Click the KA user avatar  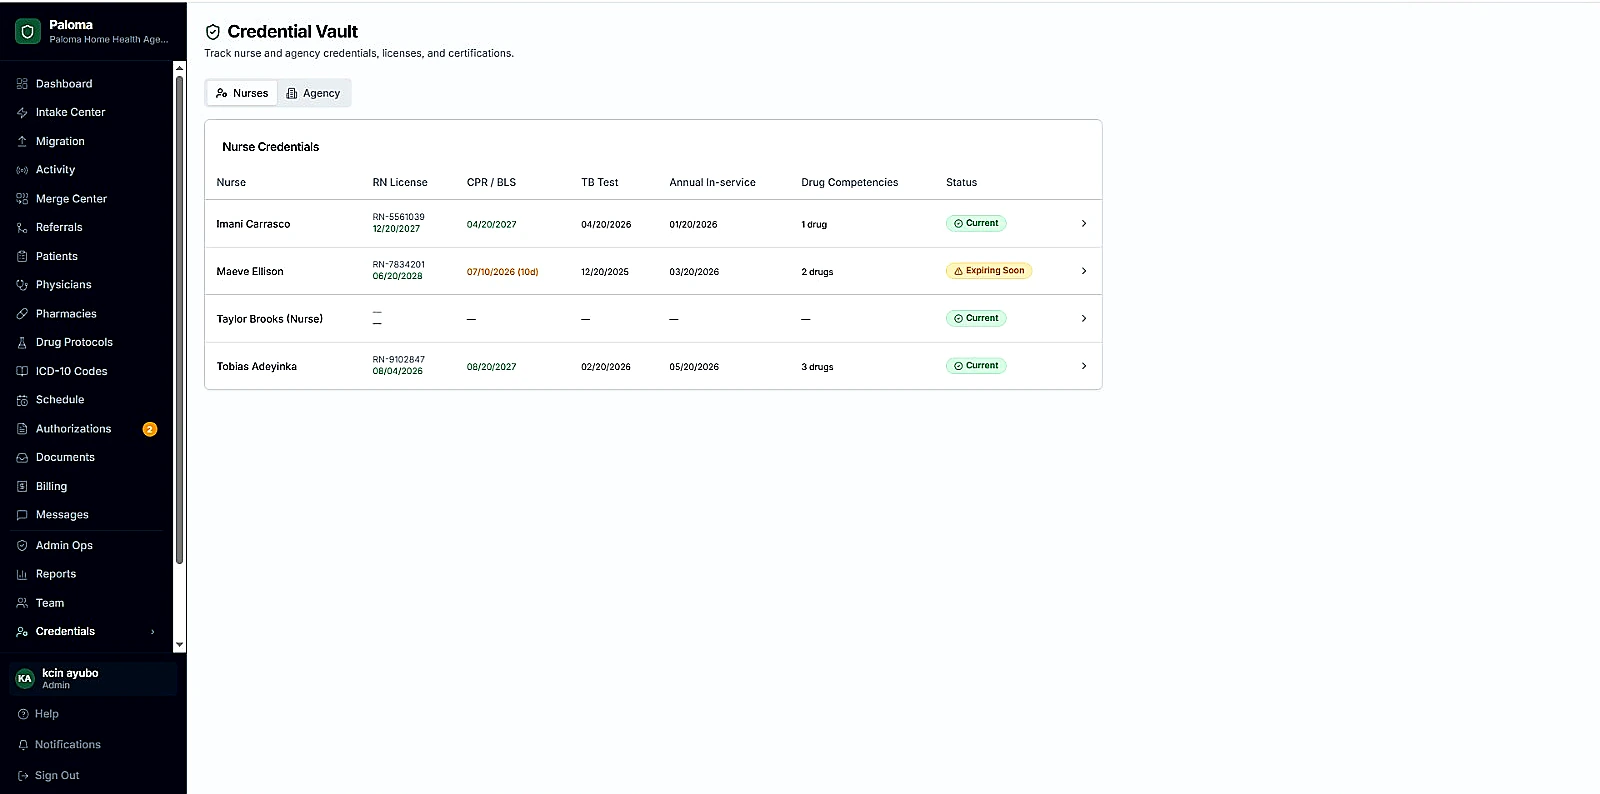pyautogui.click(x=25, y=678)
